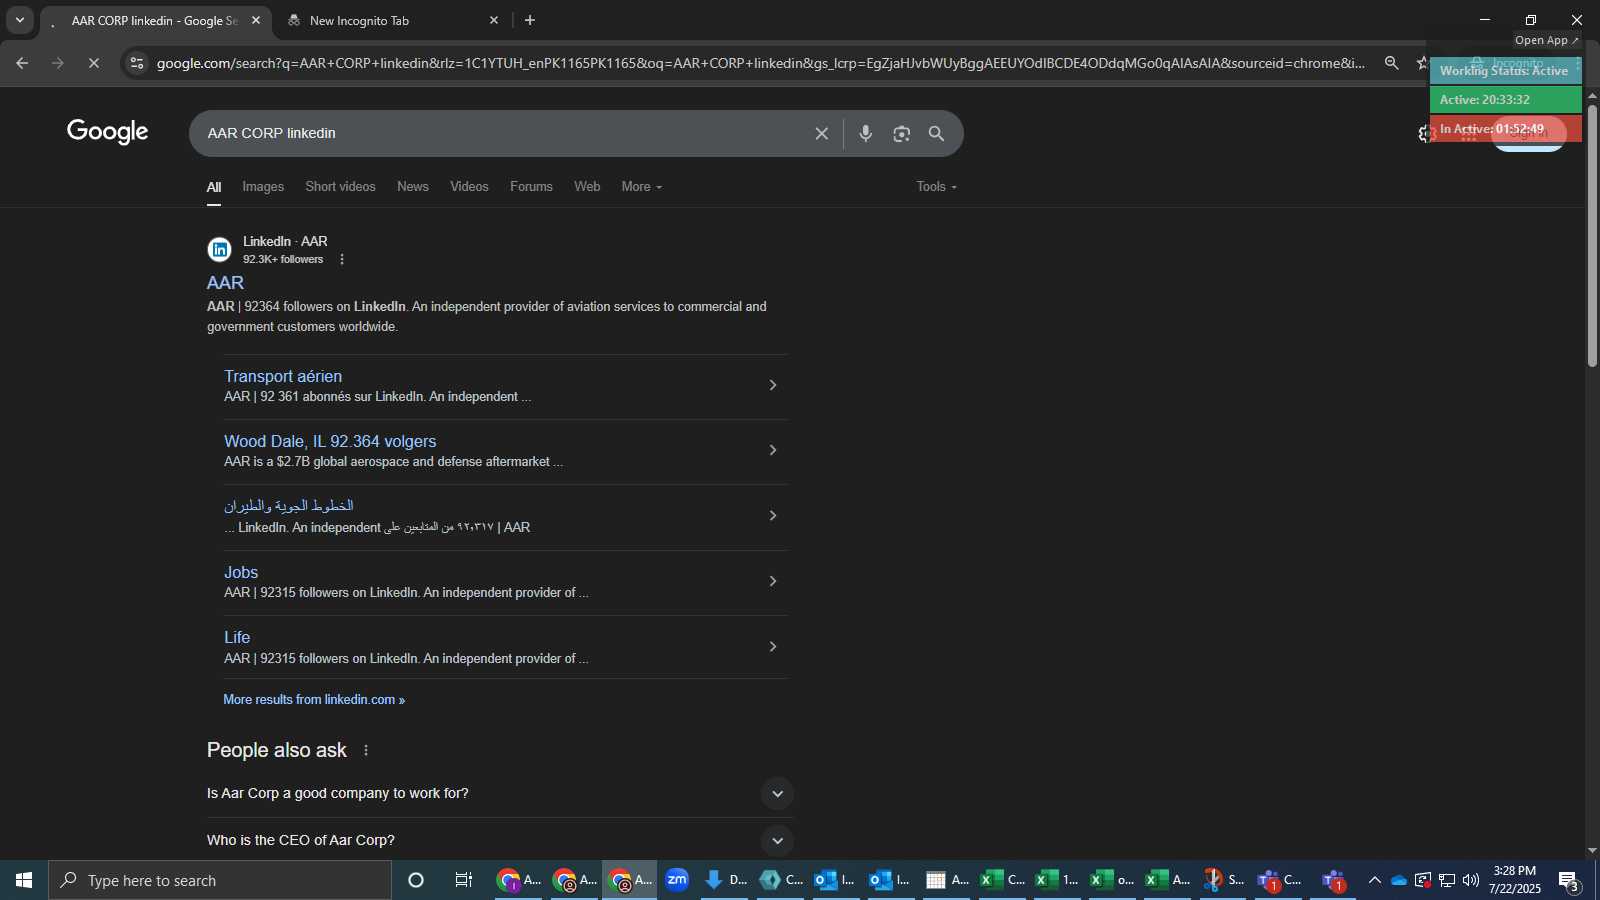
Task: Clear the search box with the X icon
Action: (821, 133)
